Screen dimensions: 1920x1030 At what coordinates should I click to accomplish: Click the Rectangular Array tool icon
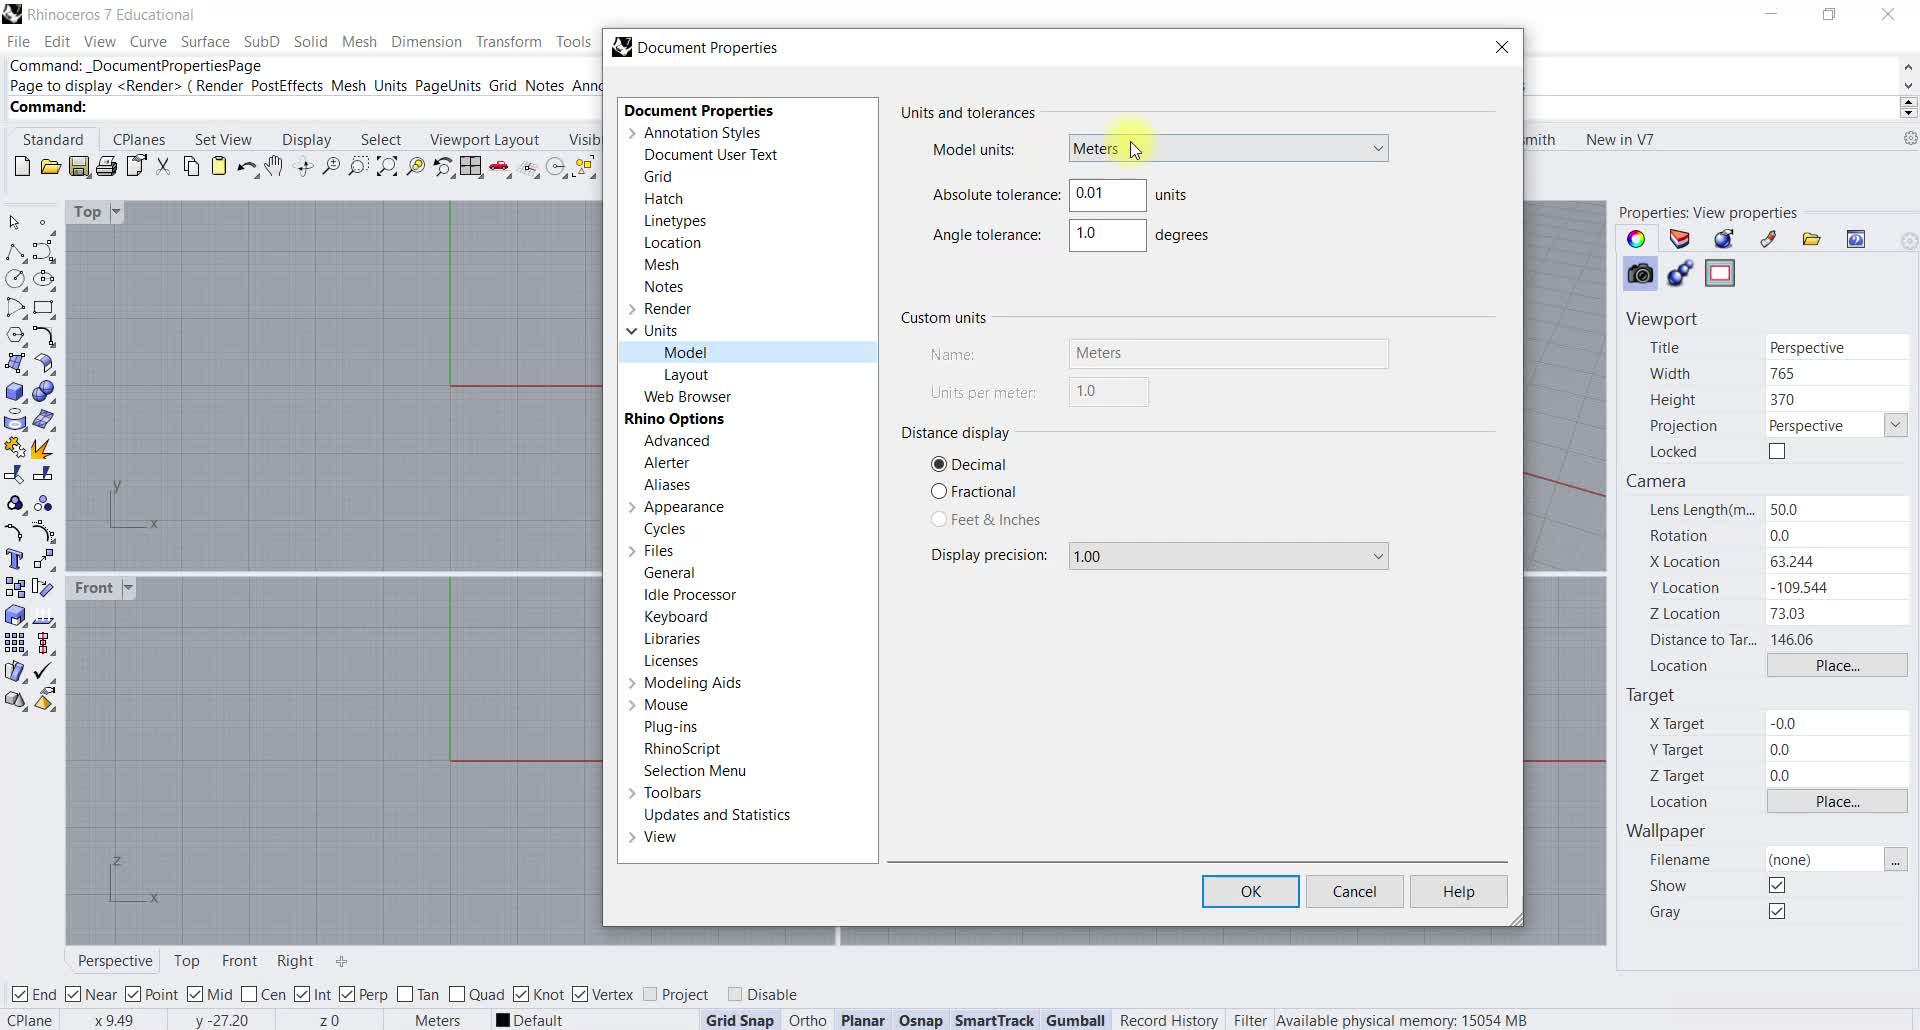[15, 643]
